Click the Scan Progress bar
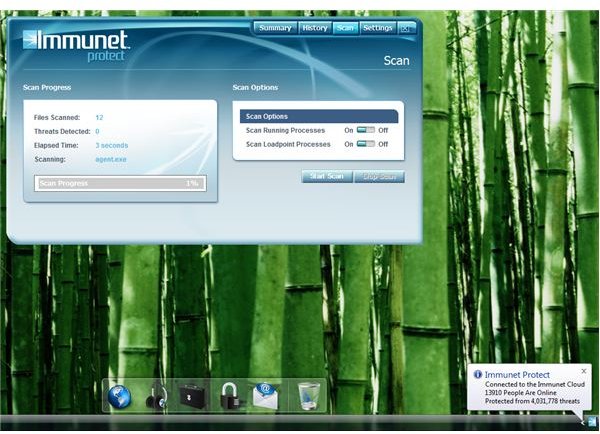The image size is (600, 434). (120, 183)
